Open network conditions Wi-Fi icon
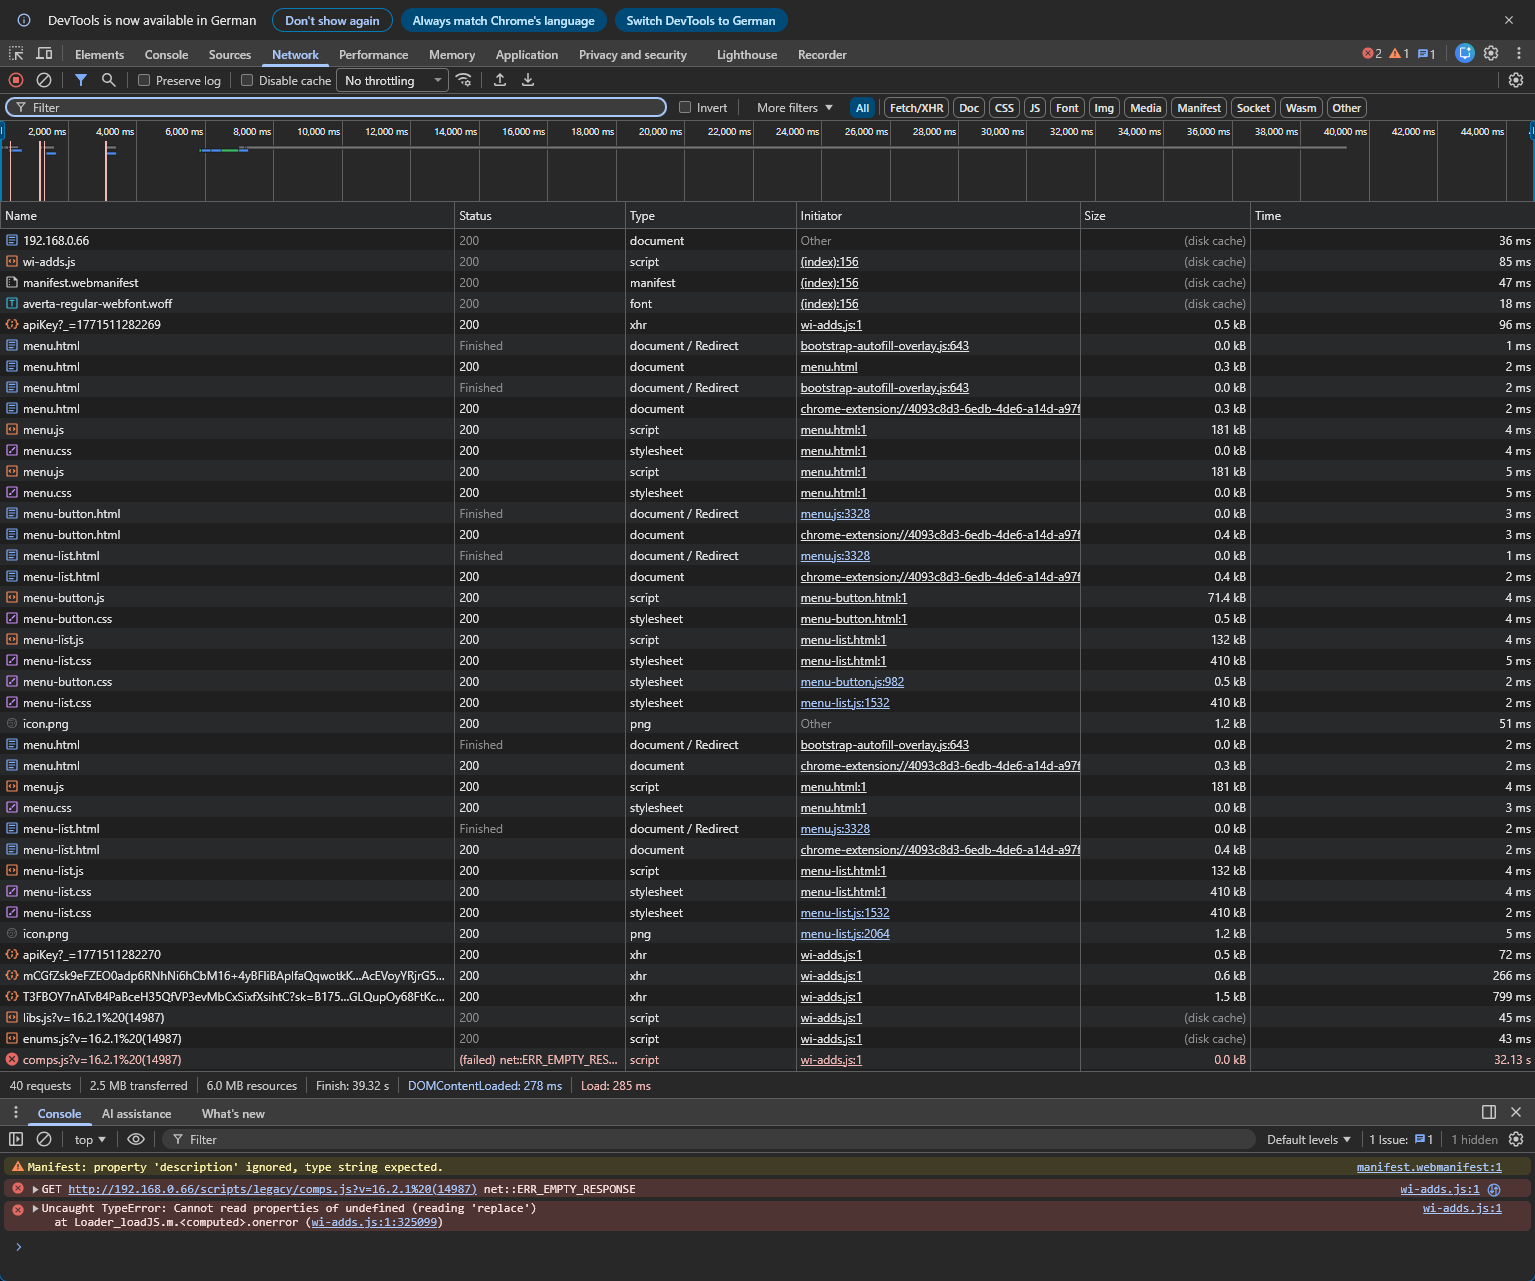 [x=464, y=80]
